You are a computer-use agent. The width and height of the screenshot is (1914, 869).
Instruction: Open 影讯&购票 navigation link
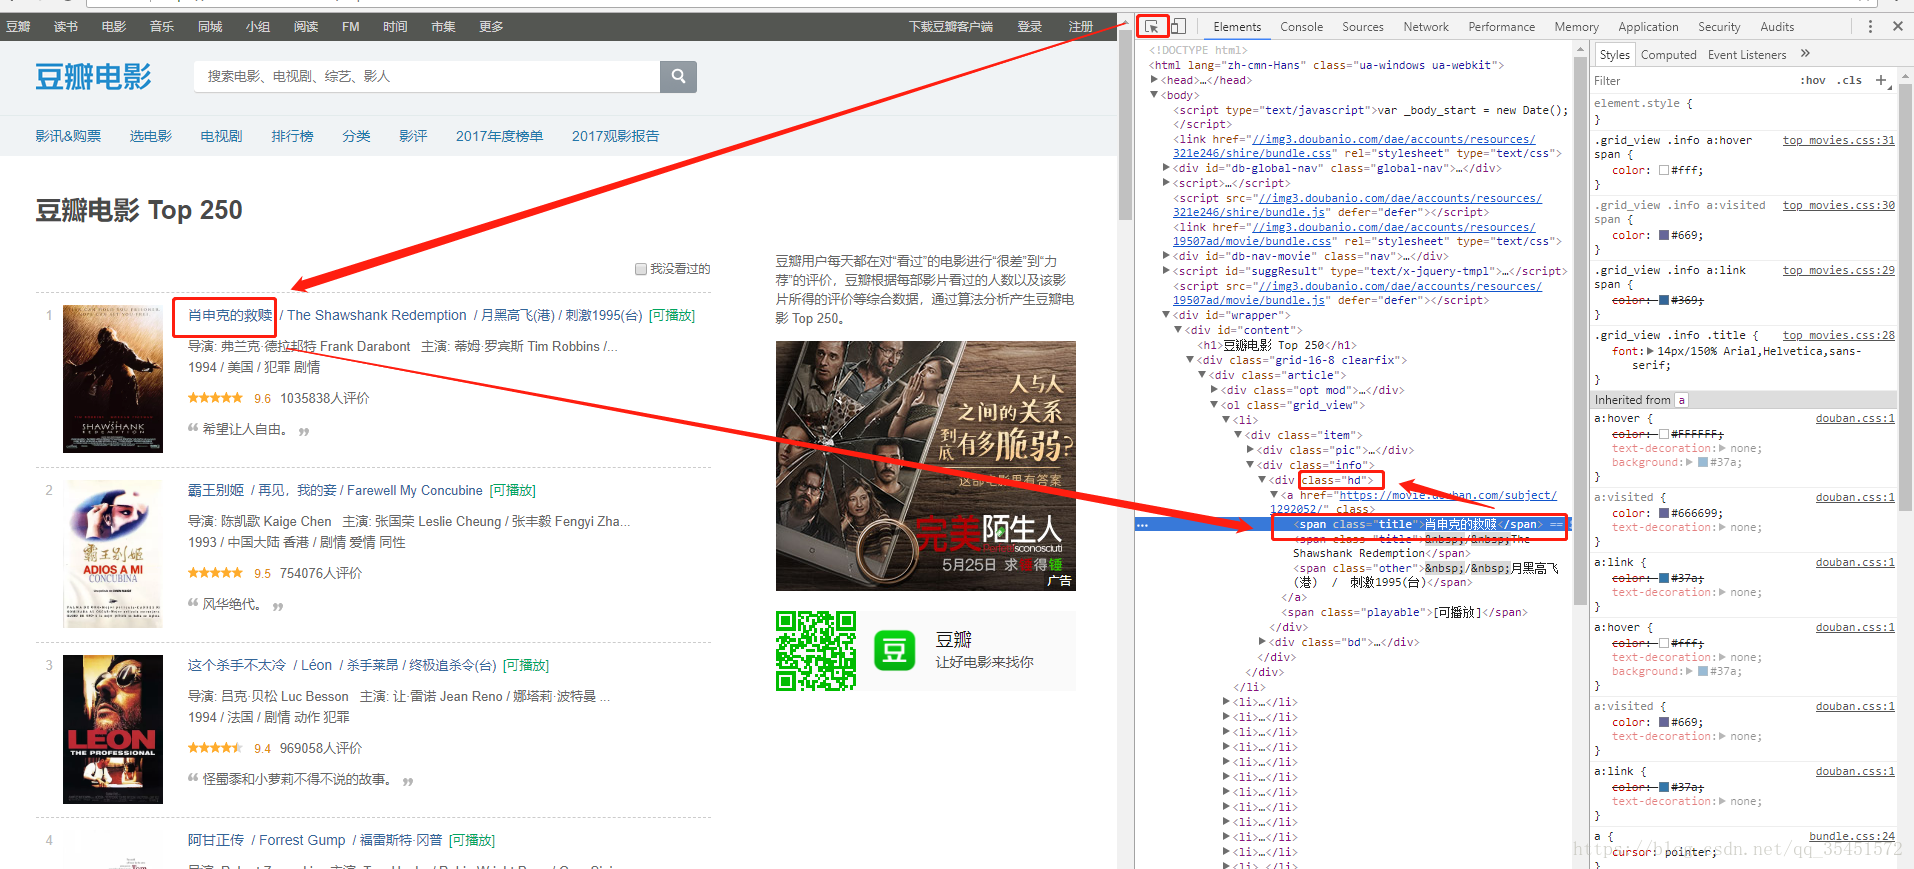pos(68,136)
